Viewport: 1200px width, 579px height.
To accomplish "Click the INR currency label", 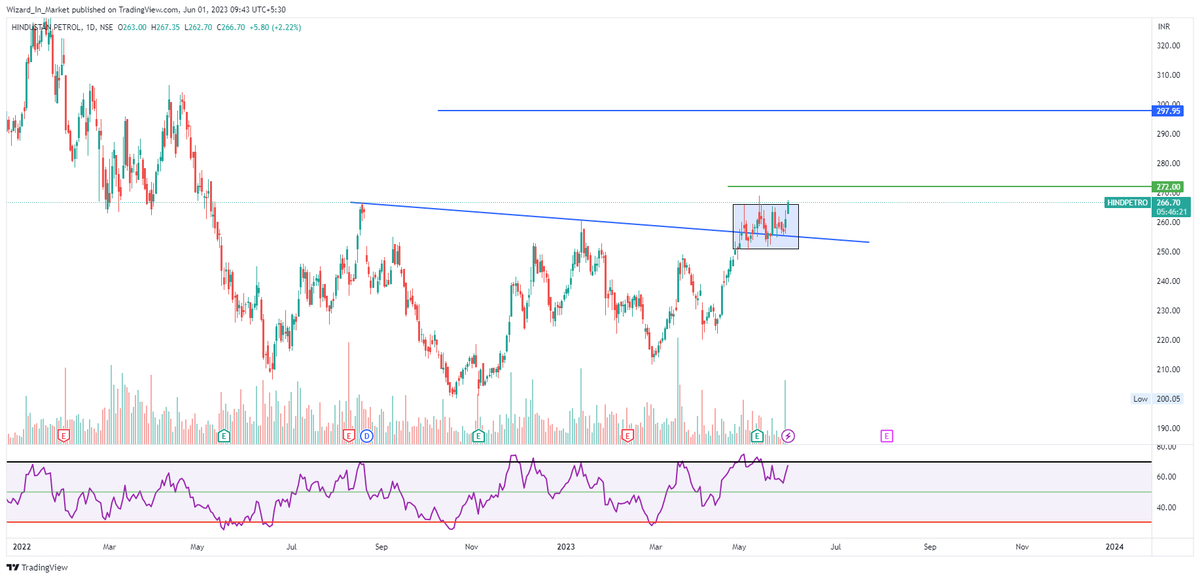I will [x=1163, y=26].
